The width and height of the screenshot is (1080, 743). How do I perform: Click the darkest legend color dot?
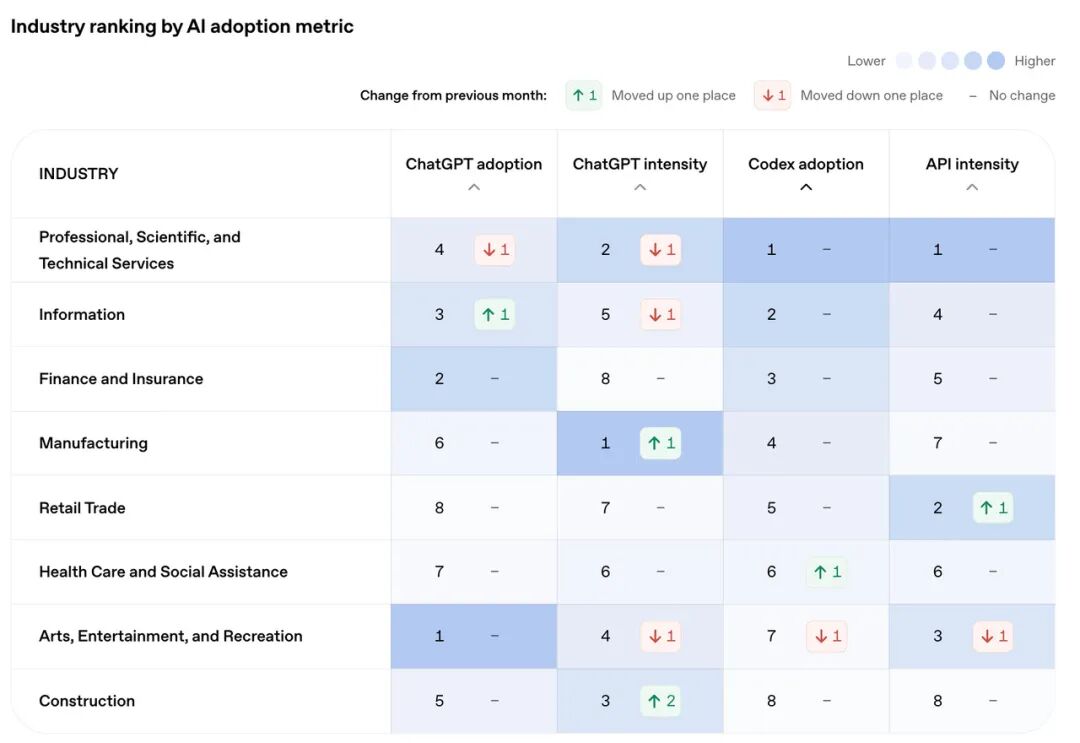[x=996, y=61]
